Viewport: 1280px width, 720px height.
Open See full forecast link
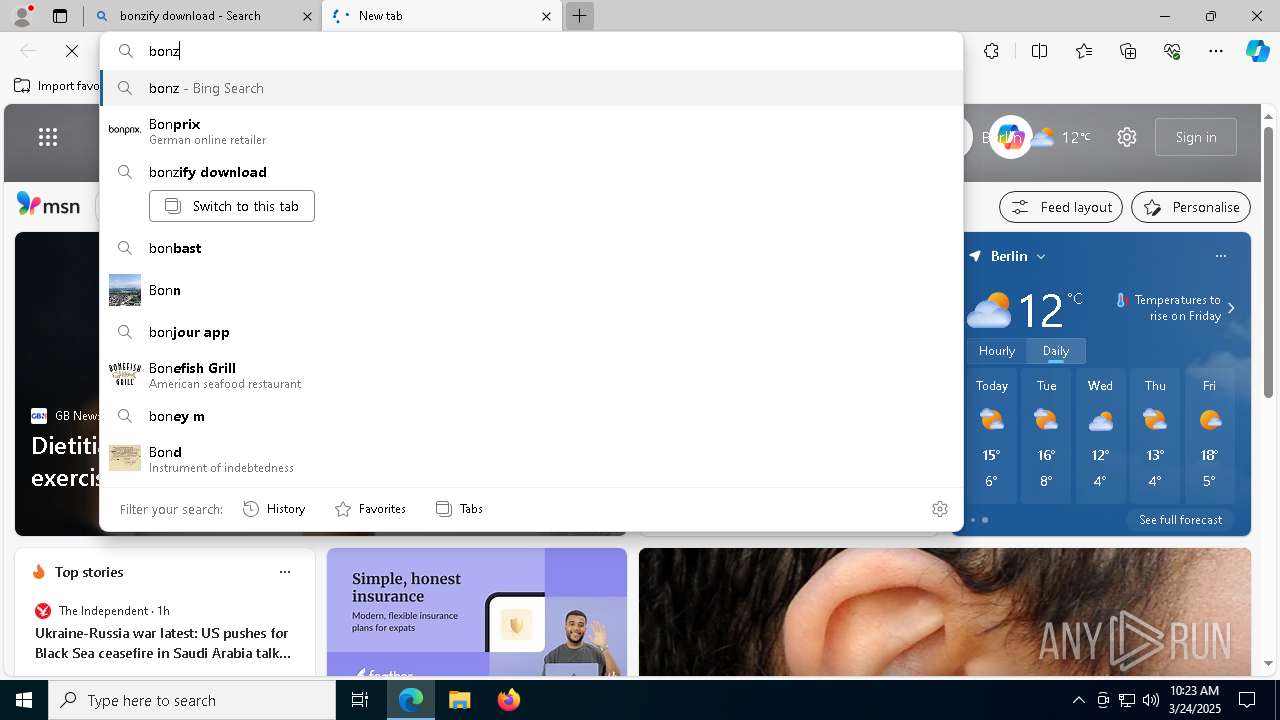tap(1180, 520)
